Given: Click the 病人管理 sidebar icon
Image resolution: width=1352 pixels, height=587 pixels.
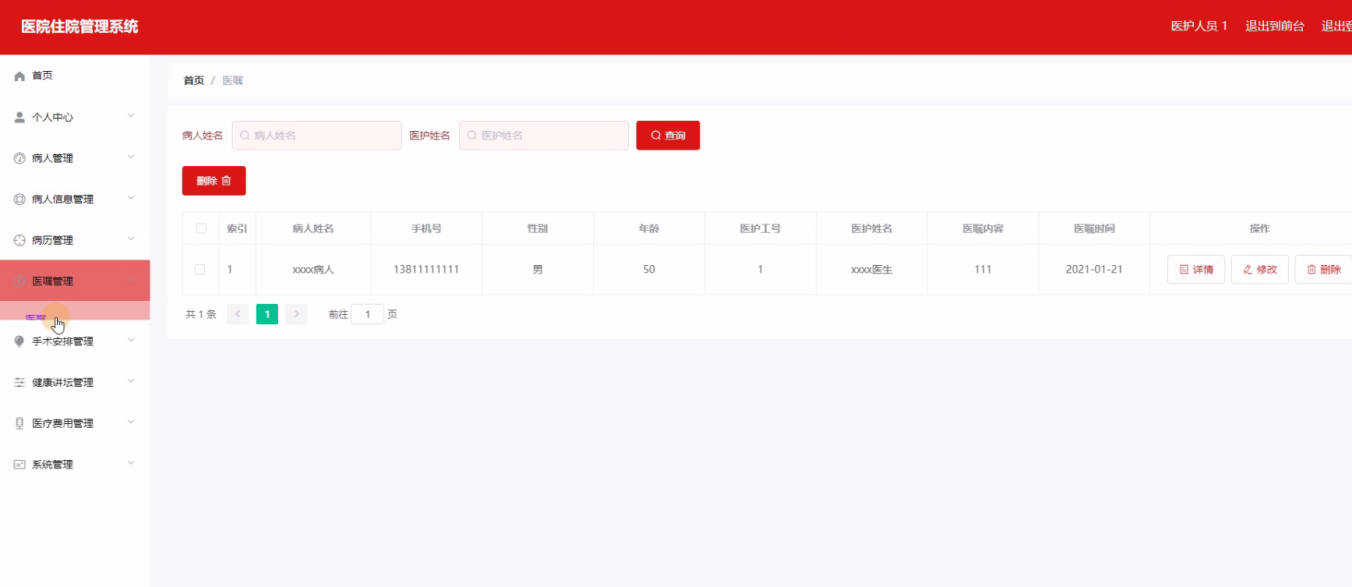Looking at the screenshot, I should pos(19,158).
